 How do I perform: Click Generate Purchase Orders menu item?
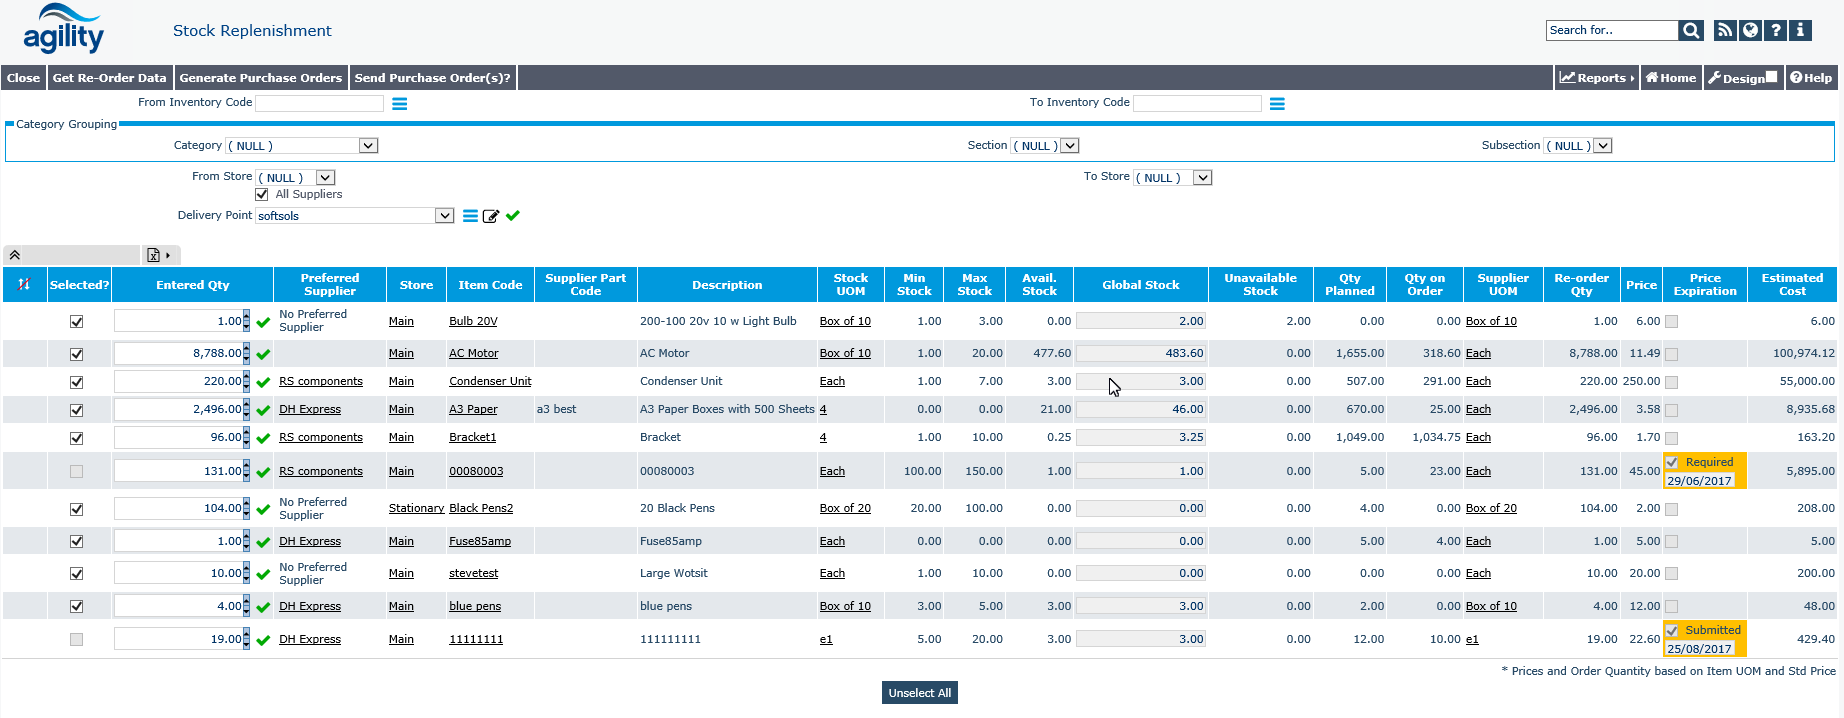(x=260, y=78)
